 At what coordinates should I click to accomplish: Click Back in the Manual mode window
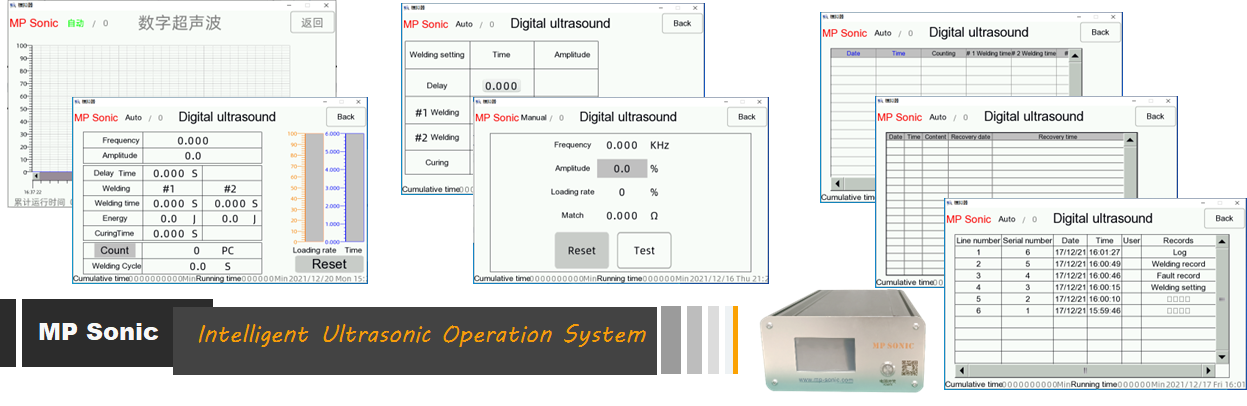746,117
